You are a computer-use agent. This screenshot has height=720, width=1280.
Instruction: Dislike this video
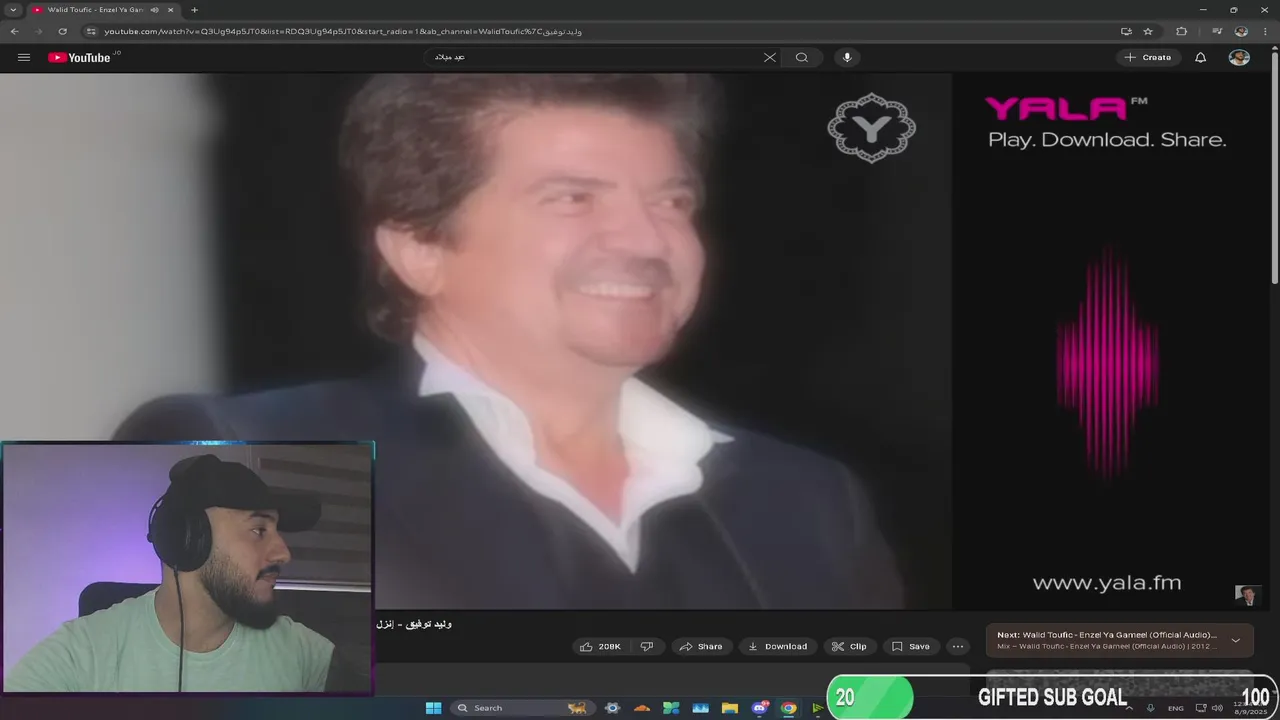click(x=647, y=646)
